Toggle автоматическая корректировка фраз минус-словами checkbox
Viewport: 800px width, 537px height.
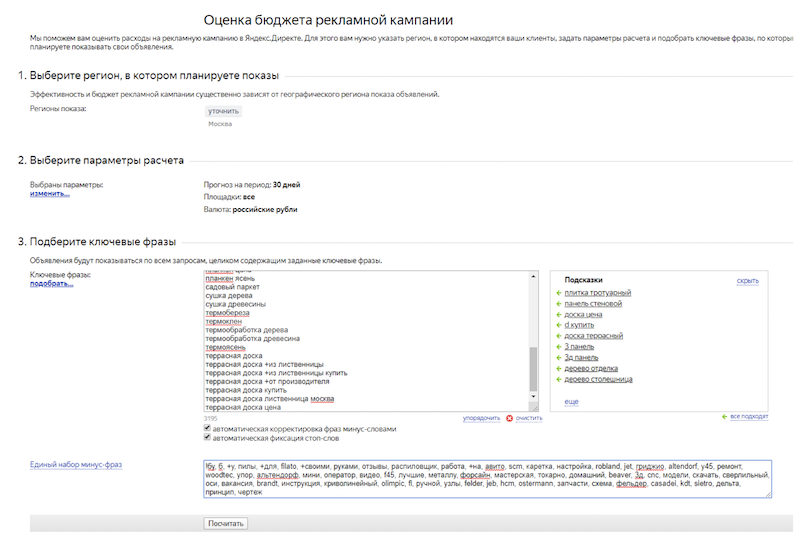(x=207, y=428)
